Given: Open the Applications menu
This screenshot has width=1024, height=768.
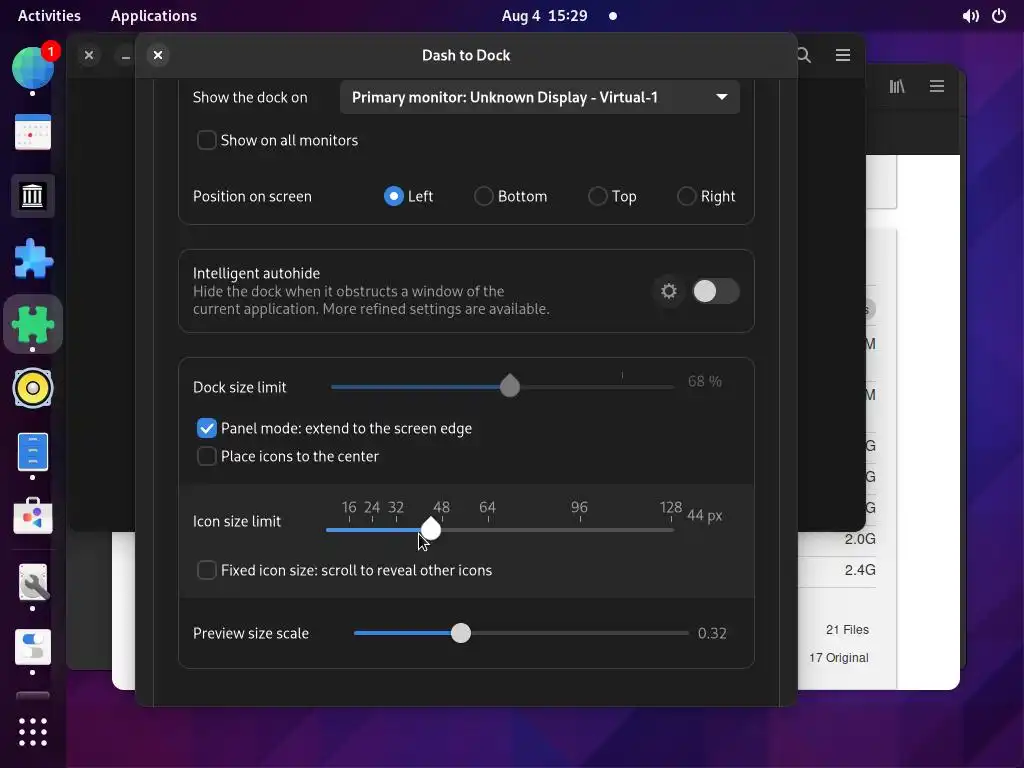Looking at the screenshot, I should [153, 16].
